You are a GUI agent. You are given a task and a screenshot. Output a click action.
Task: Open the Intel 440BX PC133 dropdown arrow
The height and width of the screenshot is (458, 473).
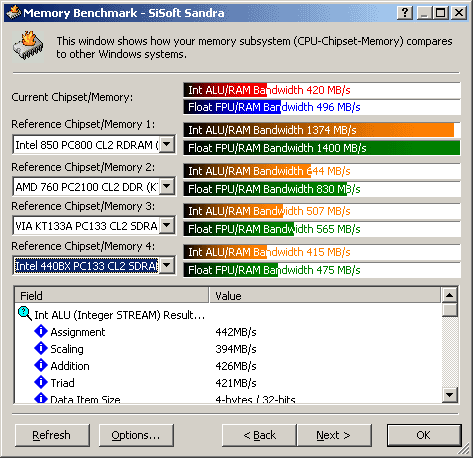point(167,266)
